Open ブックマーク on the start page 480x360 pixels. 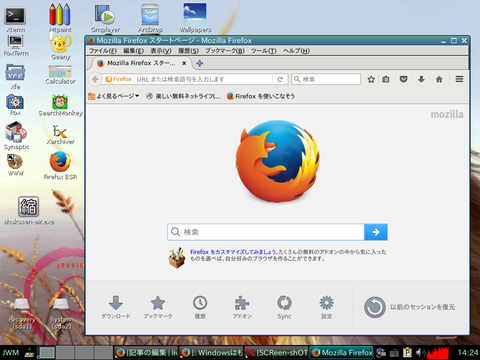(x=158, y=307)
